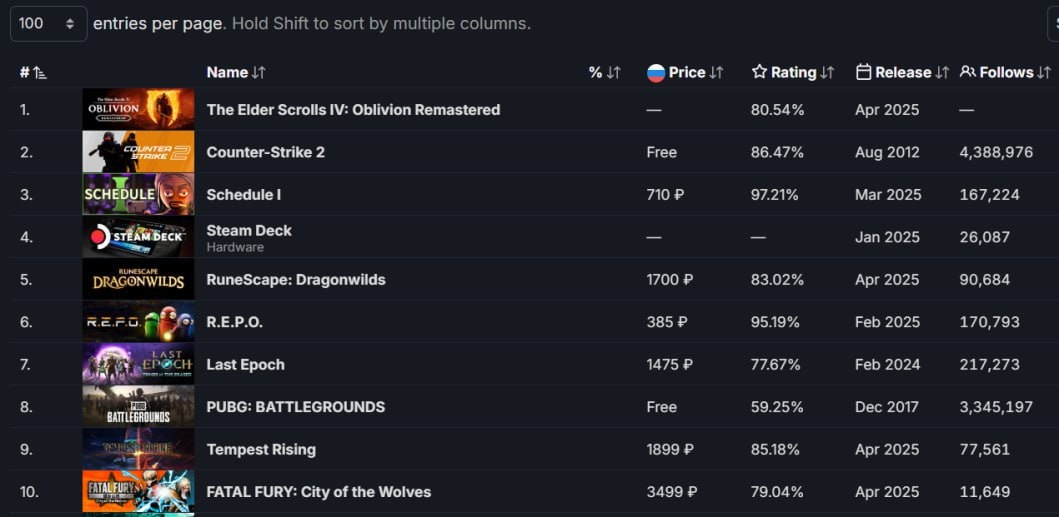Click the sort icon beside the # column
The width and height of the screenshot is (1059, 517).
tap(40, 73)
